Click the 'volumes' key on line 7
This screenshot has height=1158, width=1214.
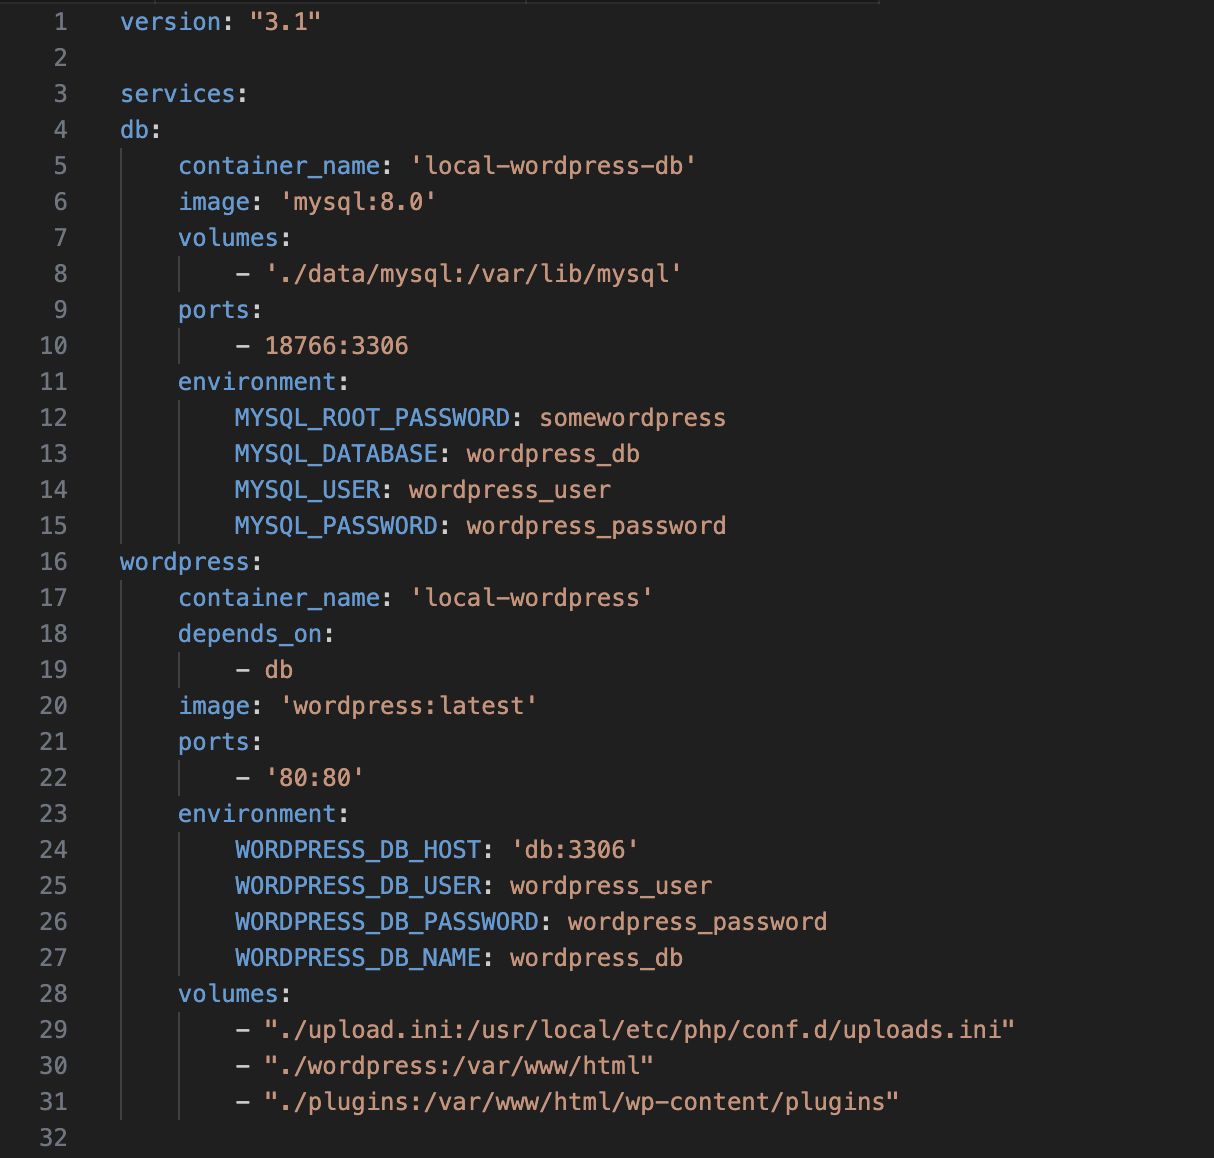coord(228,238)
